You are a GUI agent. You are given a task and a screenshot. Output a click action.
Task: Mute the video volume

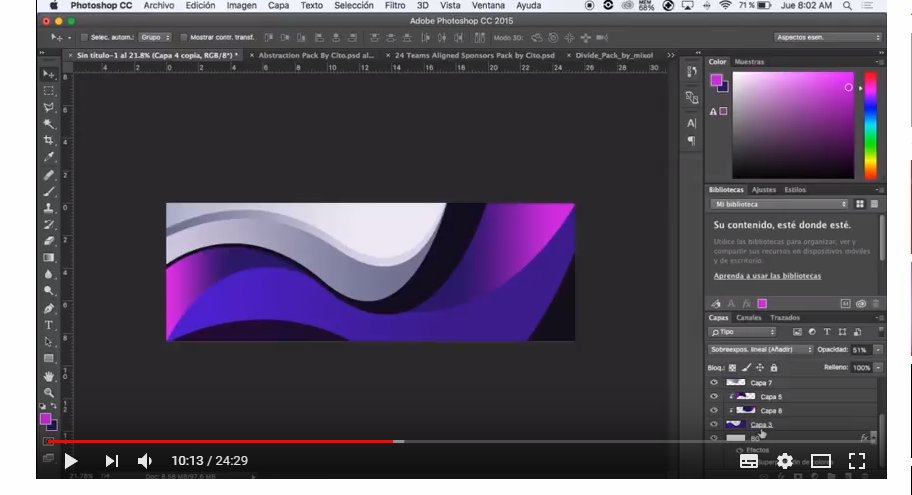pos(145,461)
